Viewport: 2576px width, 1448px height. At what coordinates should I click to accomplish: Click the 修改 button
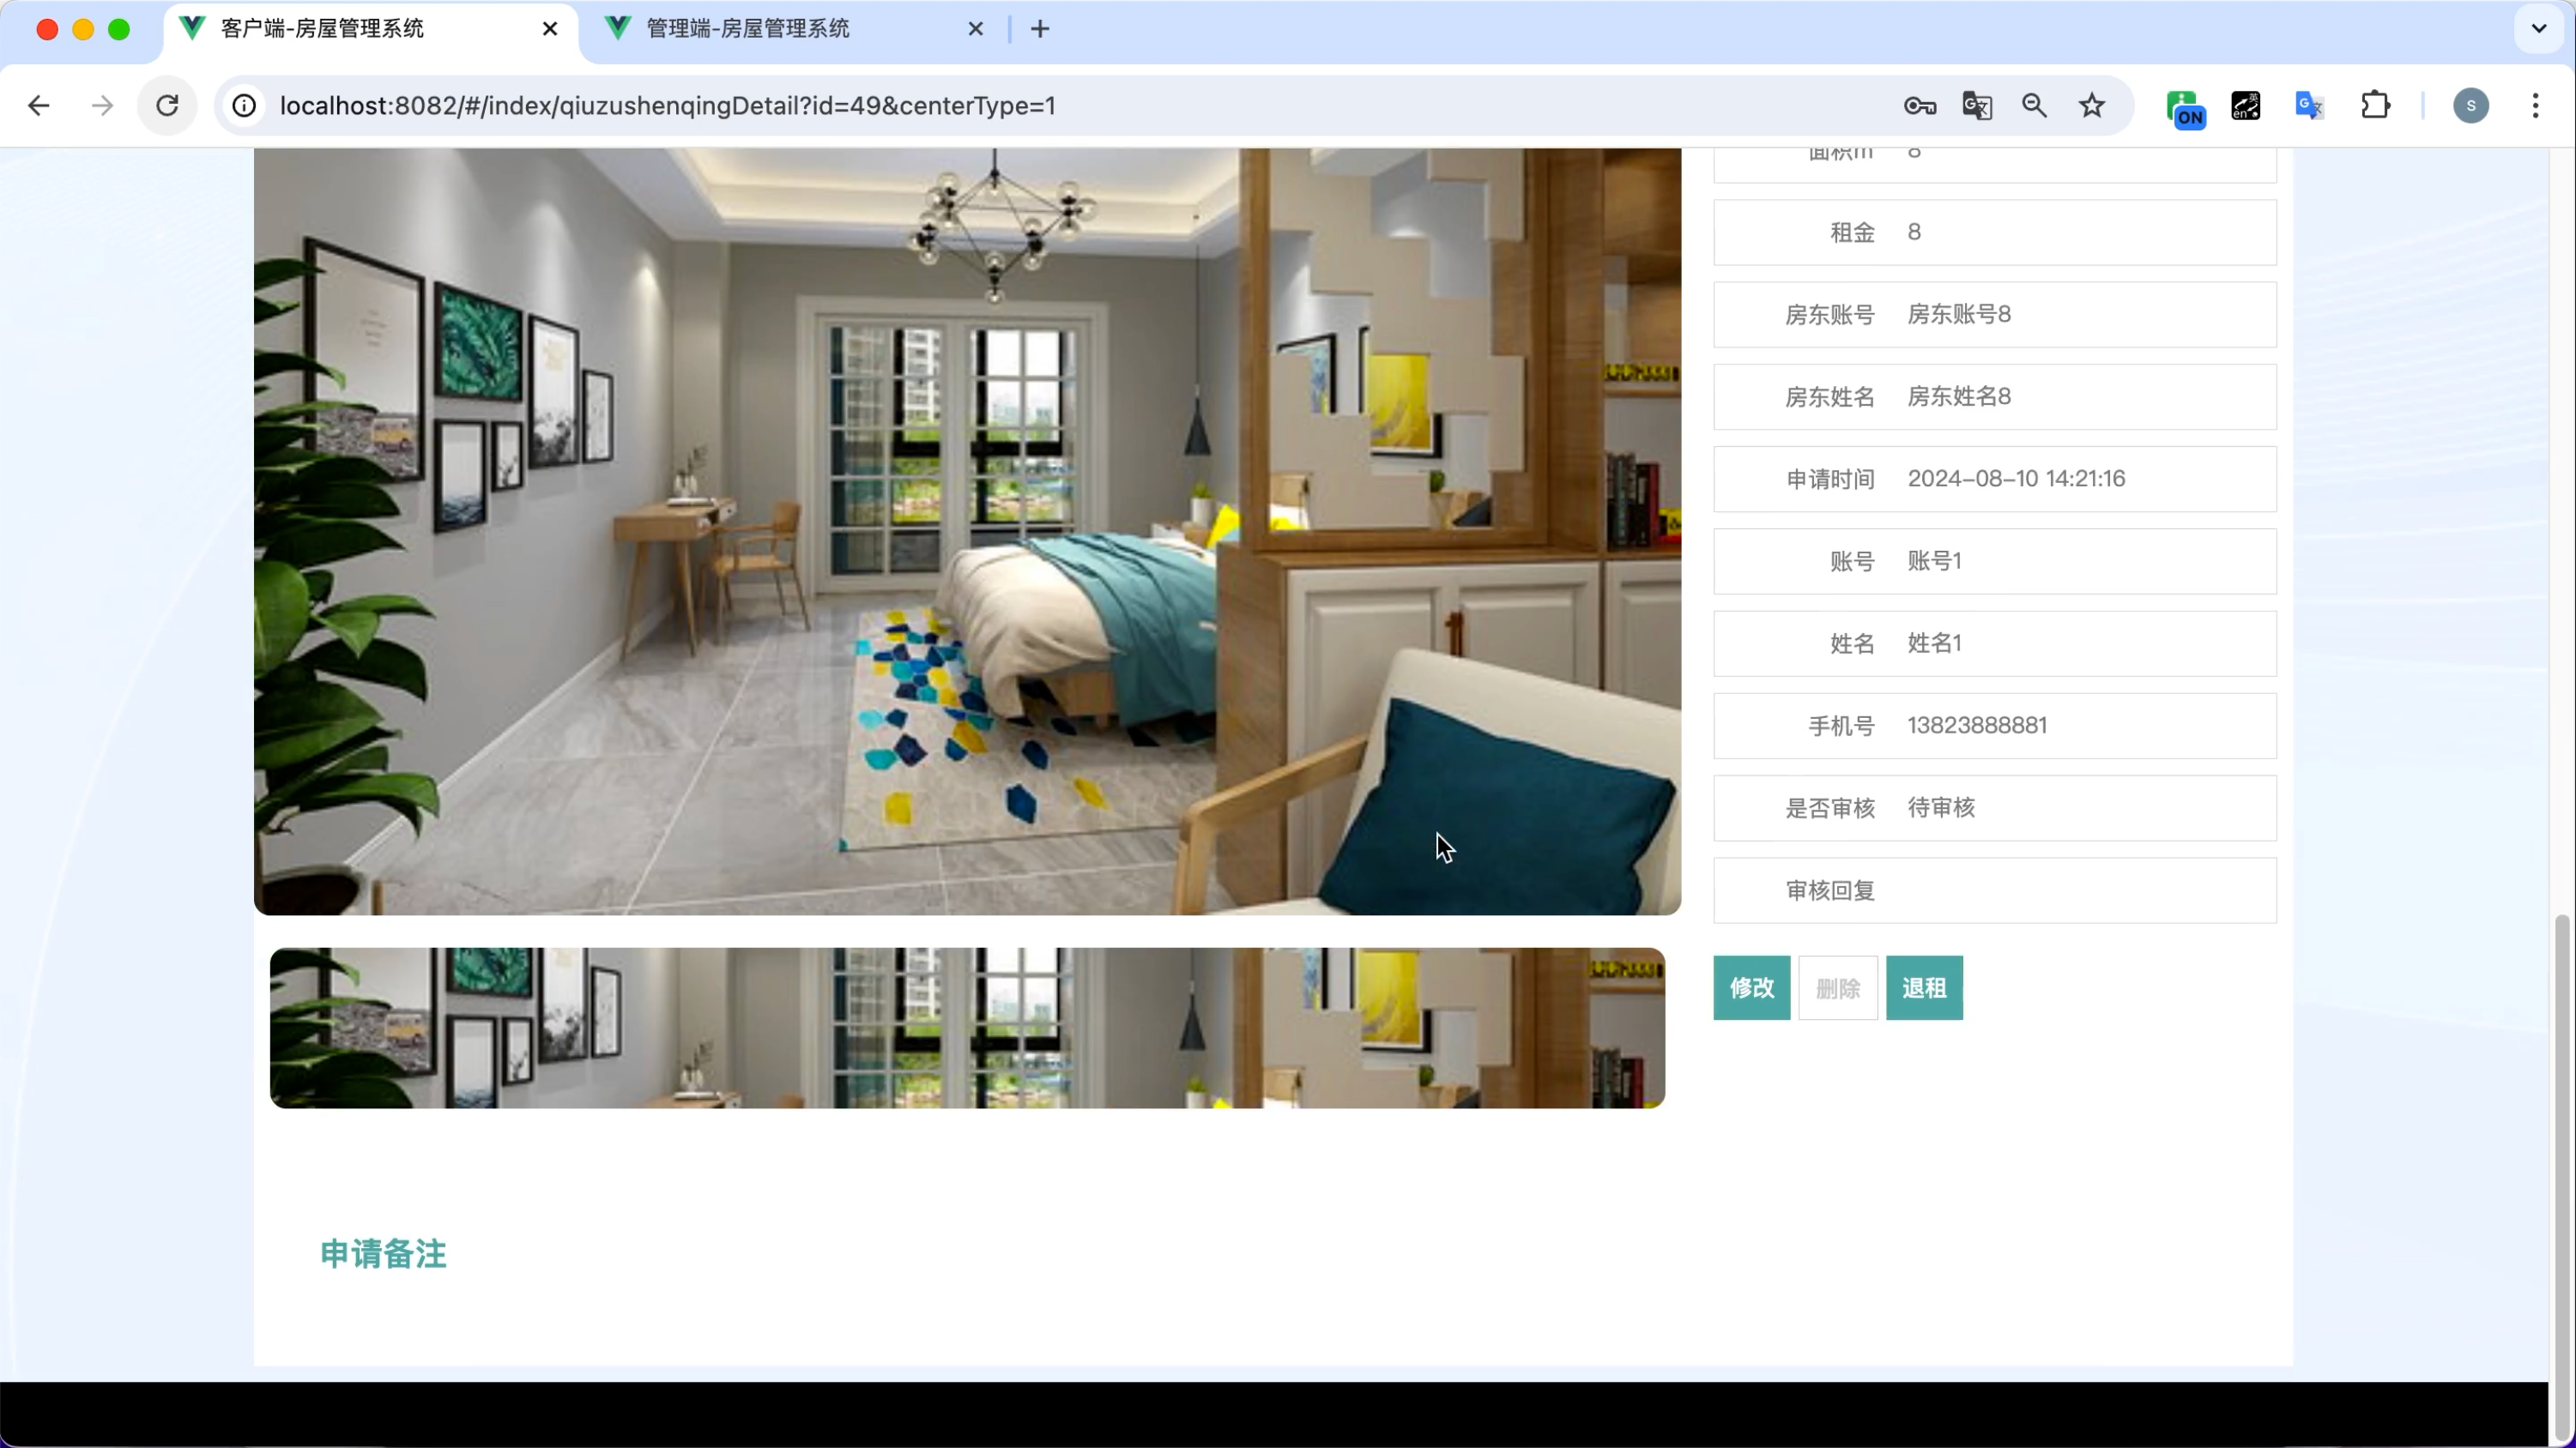(1751, 988)
